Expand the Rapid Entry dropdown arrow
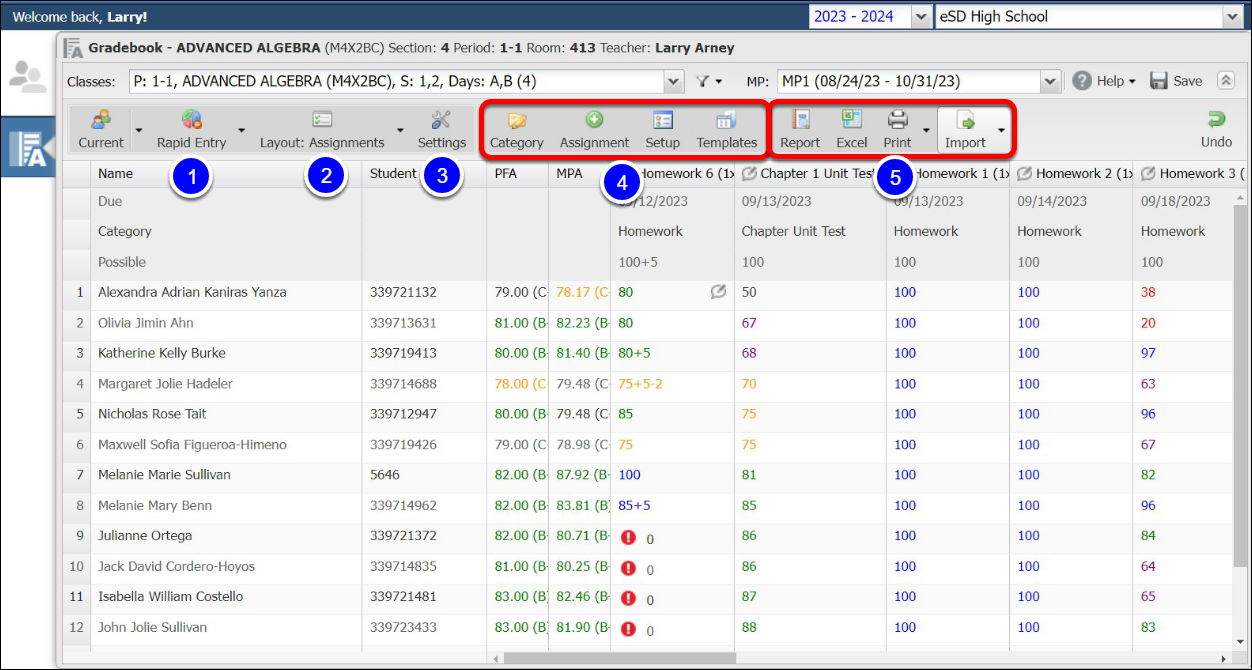Viewport: 1252px width, 670px height. click(x=242, y=130)
